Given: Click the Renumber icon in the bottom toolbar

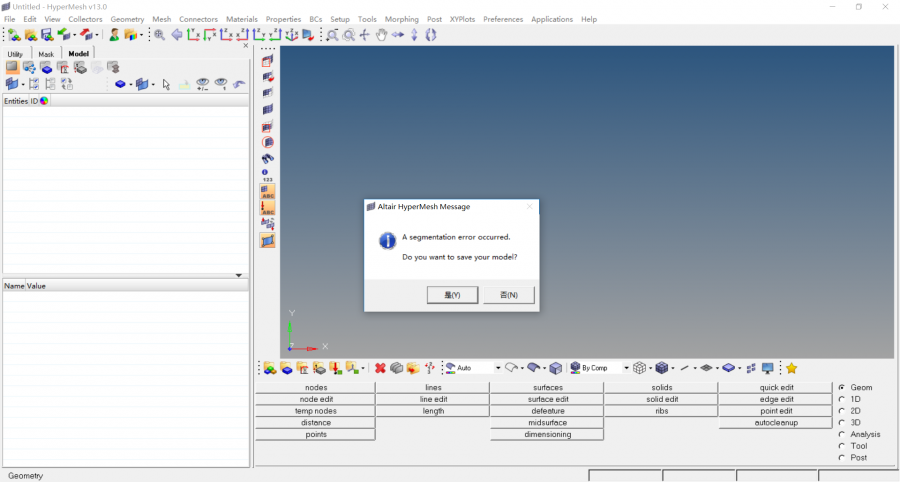Looking at the screenshot, I should [x=429, y=368].
